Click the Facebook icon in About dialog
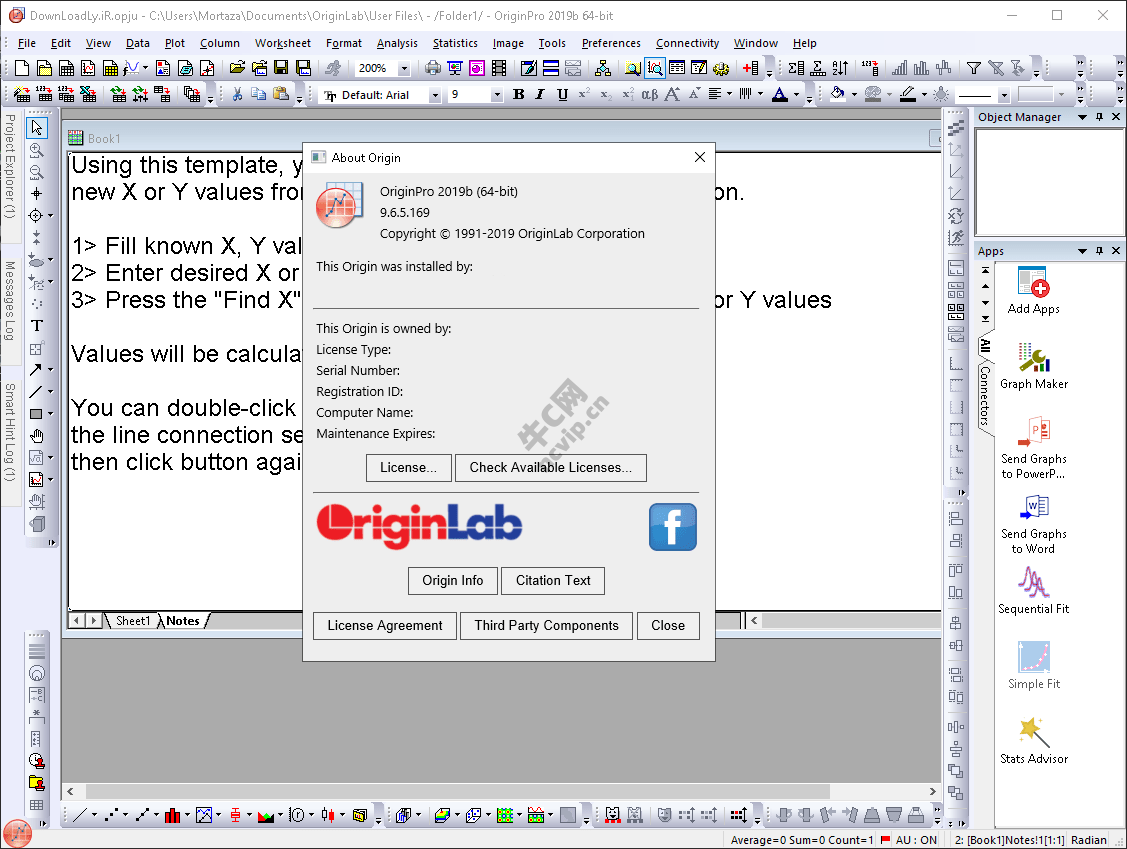1127x849 pixels. [x=673, y=527]
